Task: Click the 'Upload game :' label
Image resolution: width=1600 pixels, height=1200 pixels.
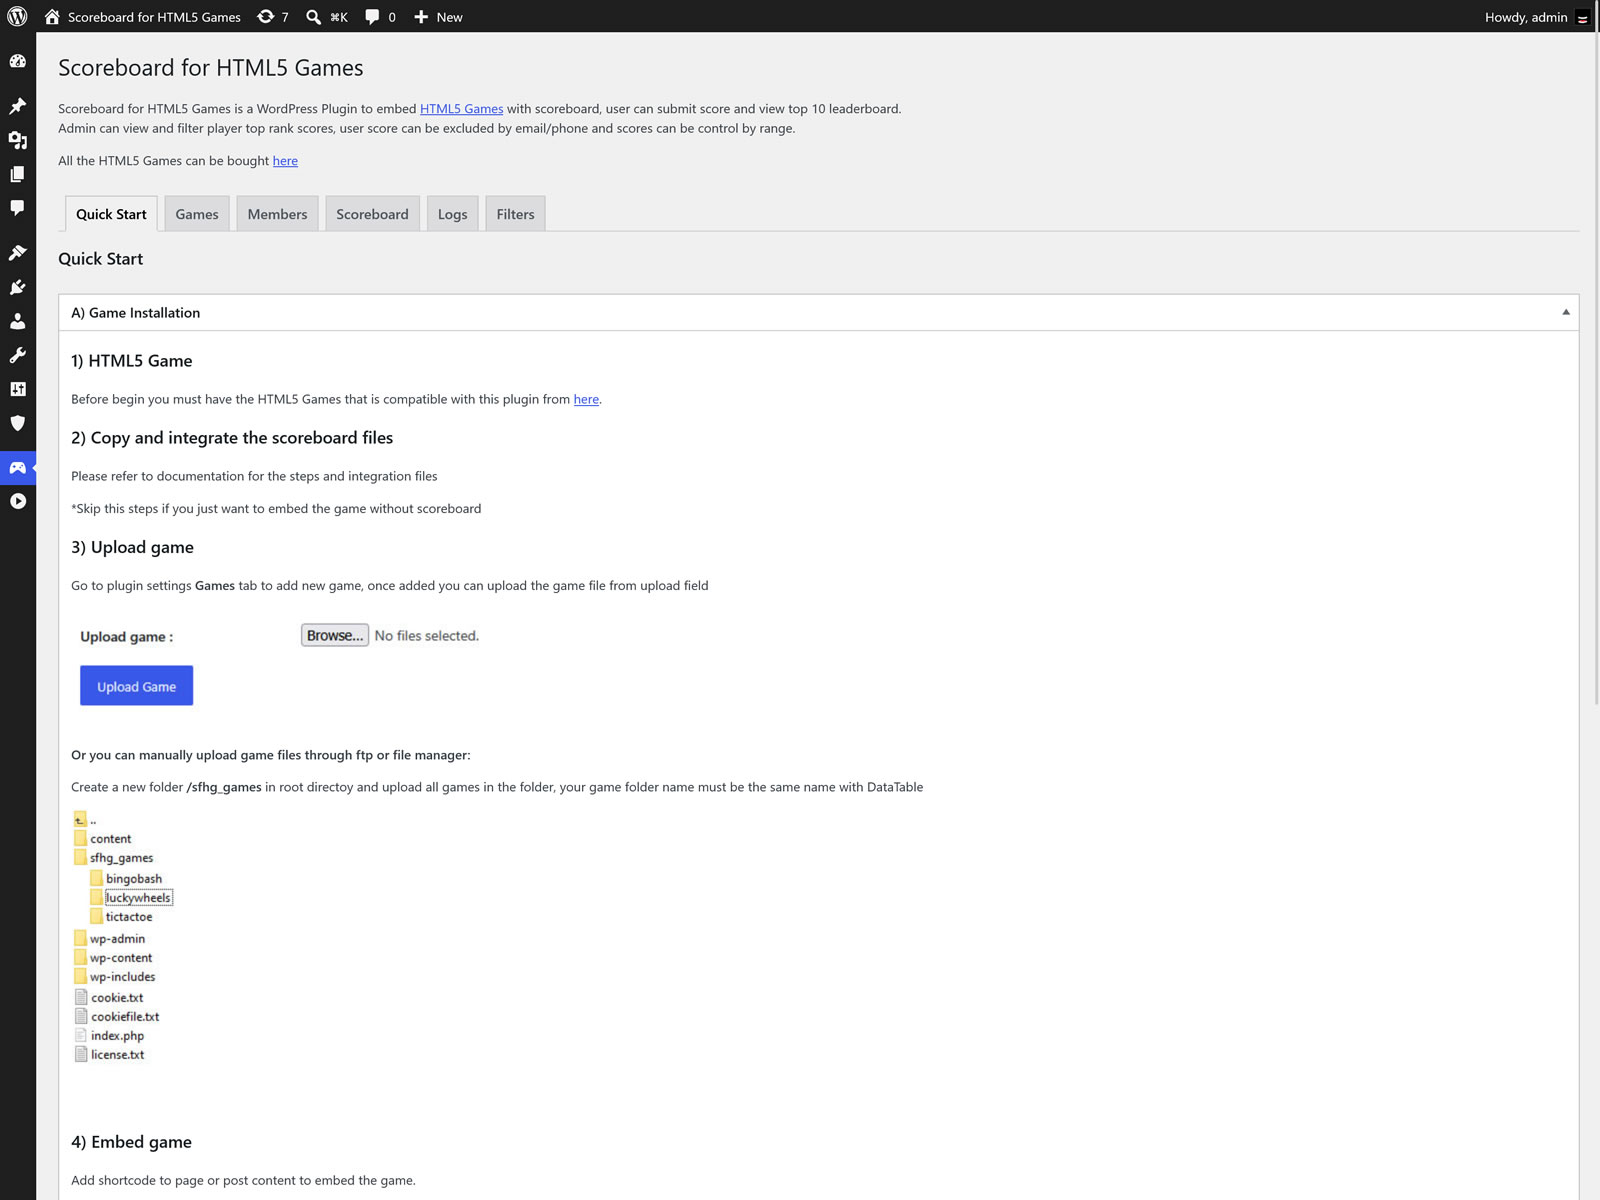Action: (126, 637)
